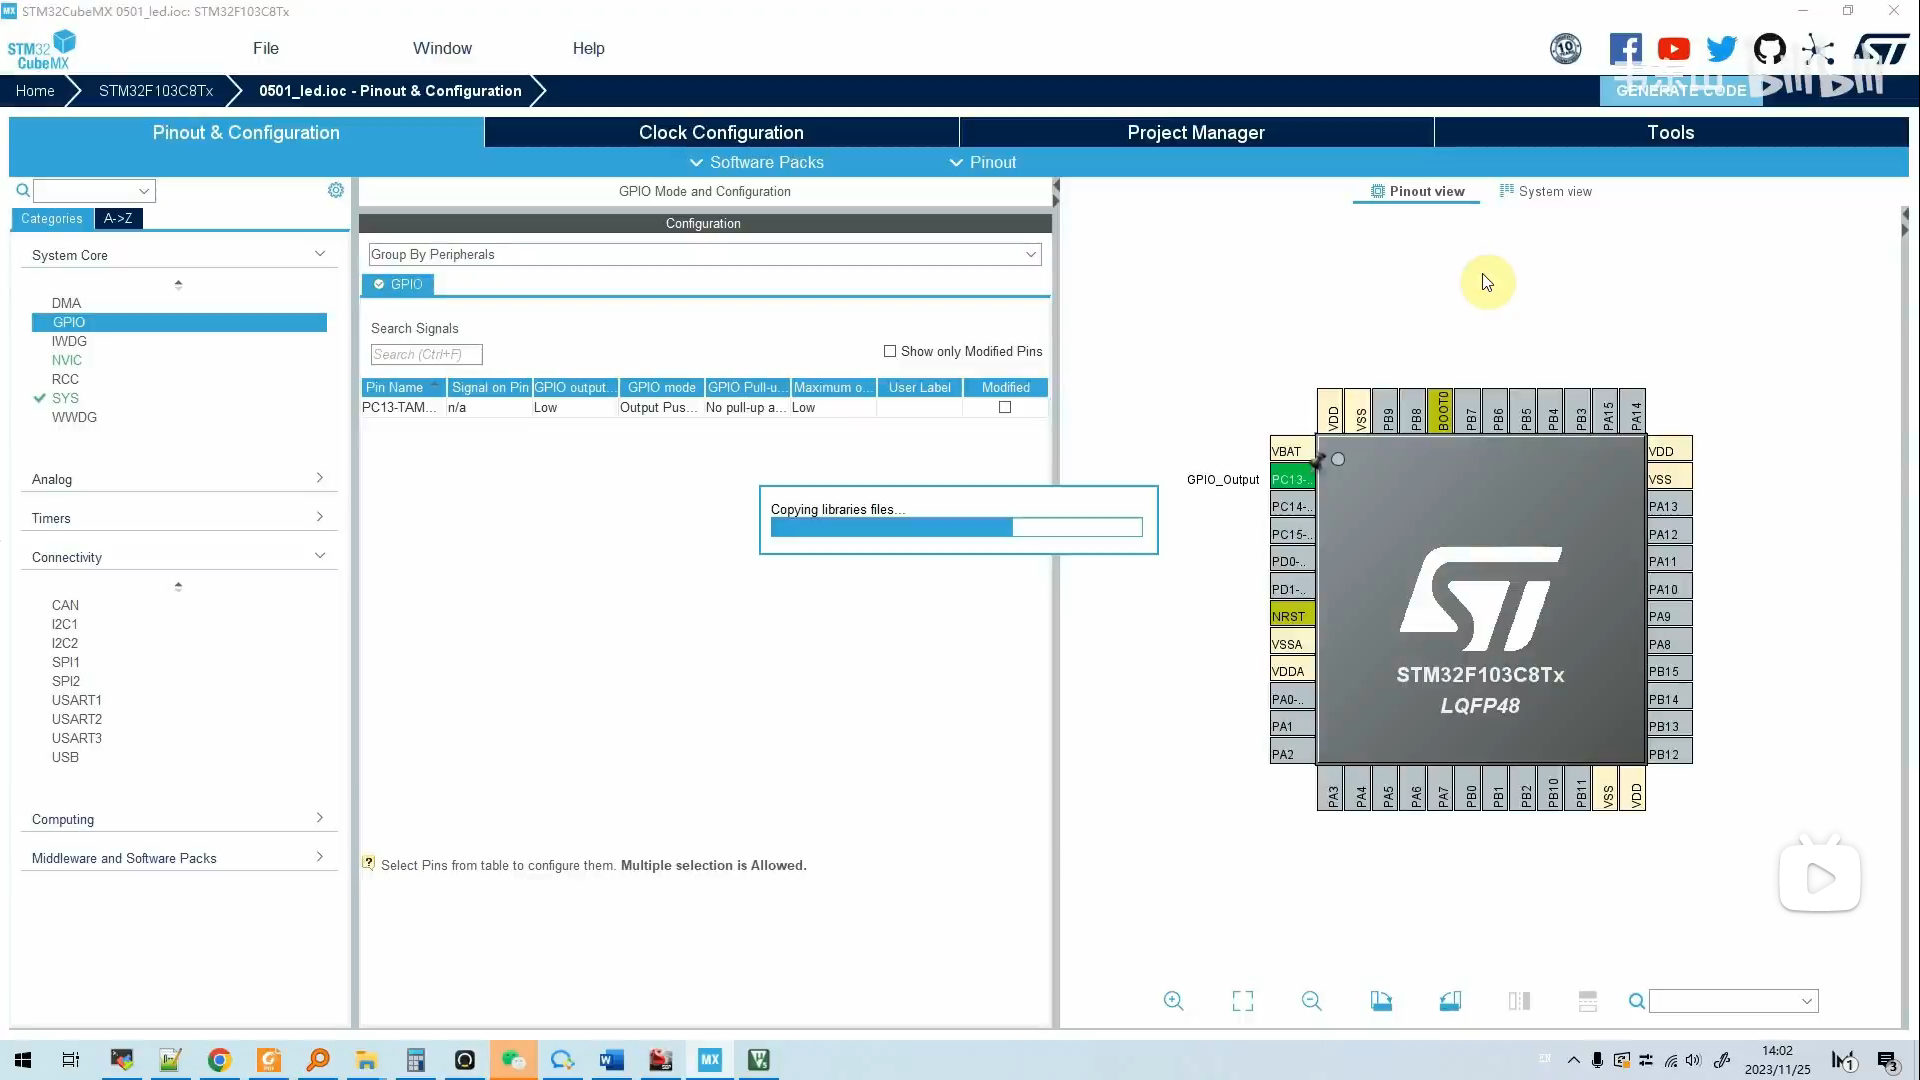The height and width of the screenshot is (1080, 1920).
Task: Click the GENERATE CODE button
Action: point(1681,90)
